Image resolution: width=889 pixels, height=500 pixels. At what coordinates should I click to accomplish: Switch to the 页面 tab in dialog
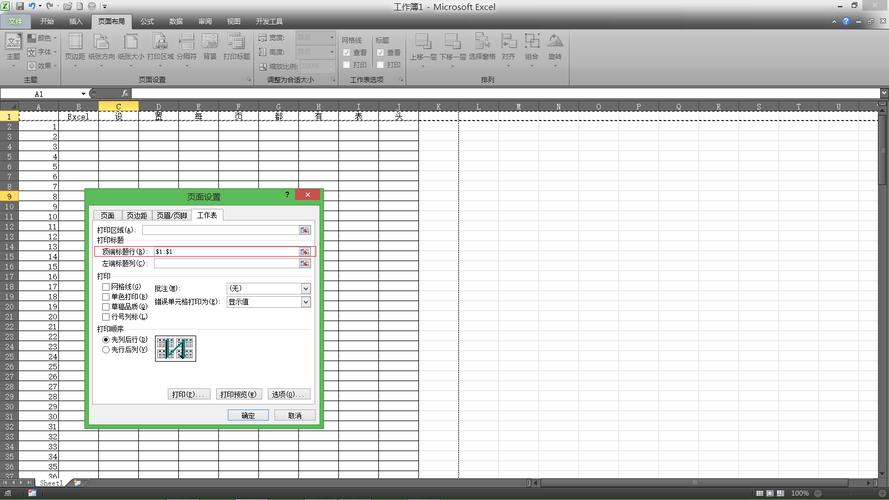(108, 215)
